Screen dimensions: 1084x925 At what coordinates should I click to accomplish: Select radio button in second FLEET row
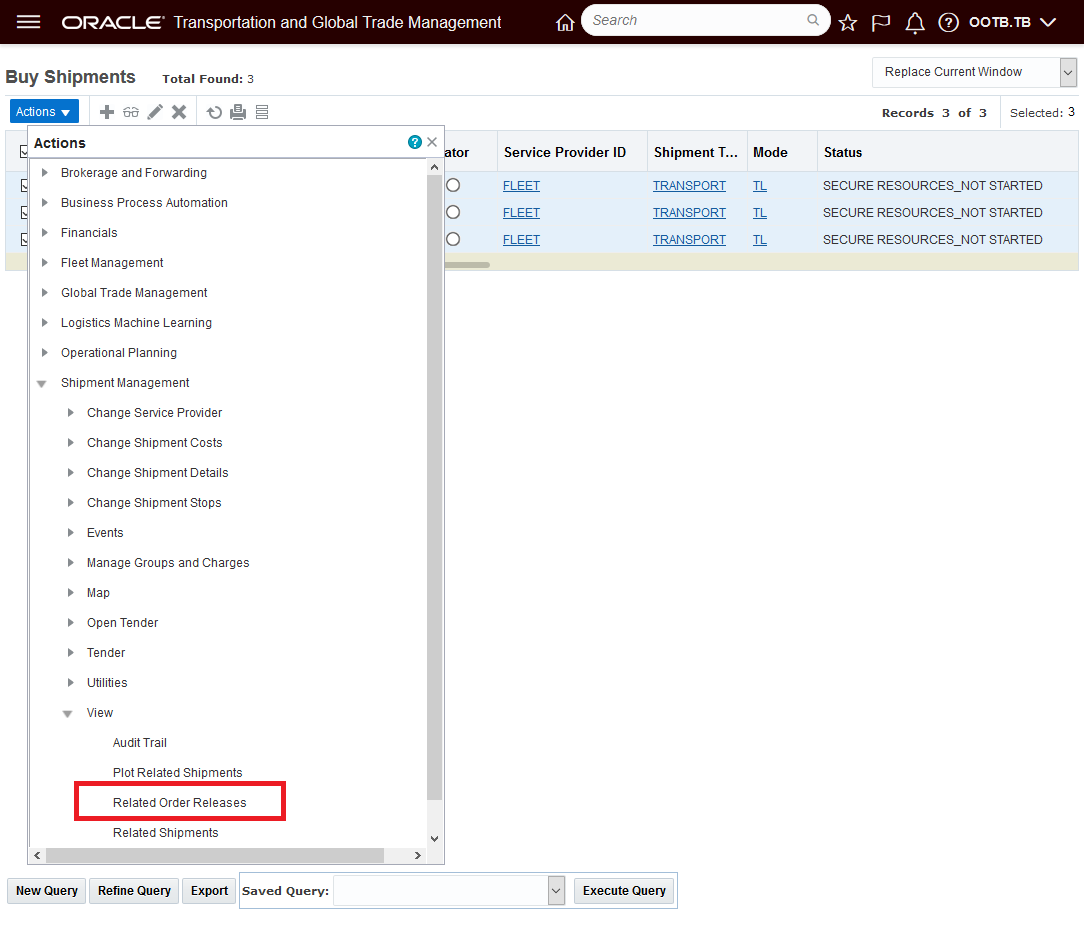(453, 212)
